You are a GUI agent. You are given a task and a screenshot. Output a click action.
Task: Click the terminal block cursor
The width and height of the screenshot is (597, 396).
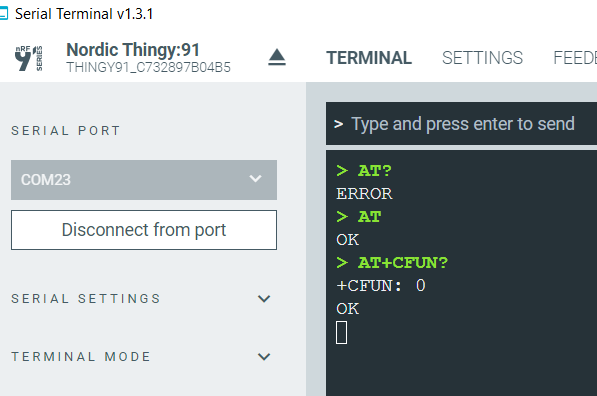click(x=341, y=332)
